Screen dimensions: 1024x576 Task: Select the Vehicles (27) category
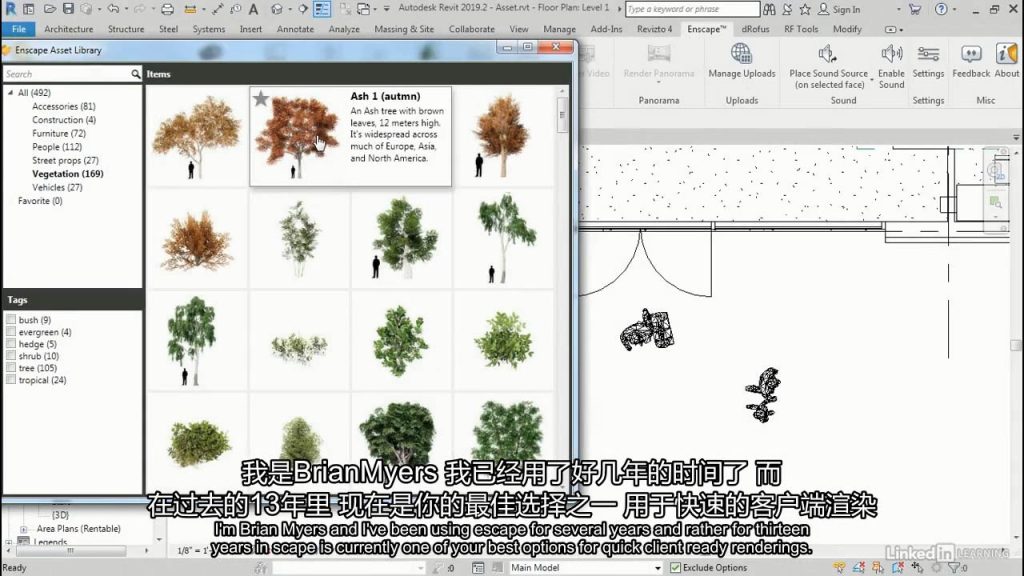[57, 187]
